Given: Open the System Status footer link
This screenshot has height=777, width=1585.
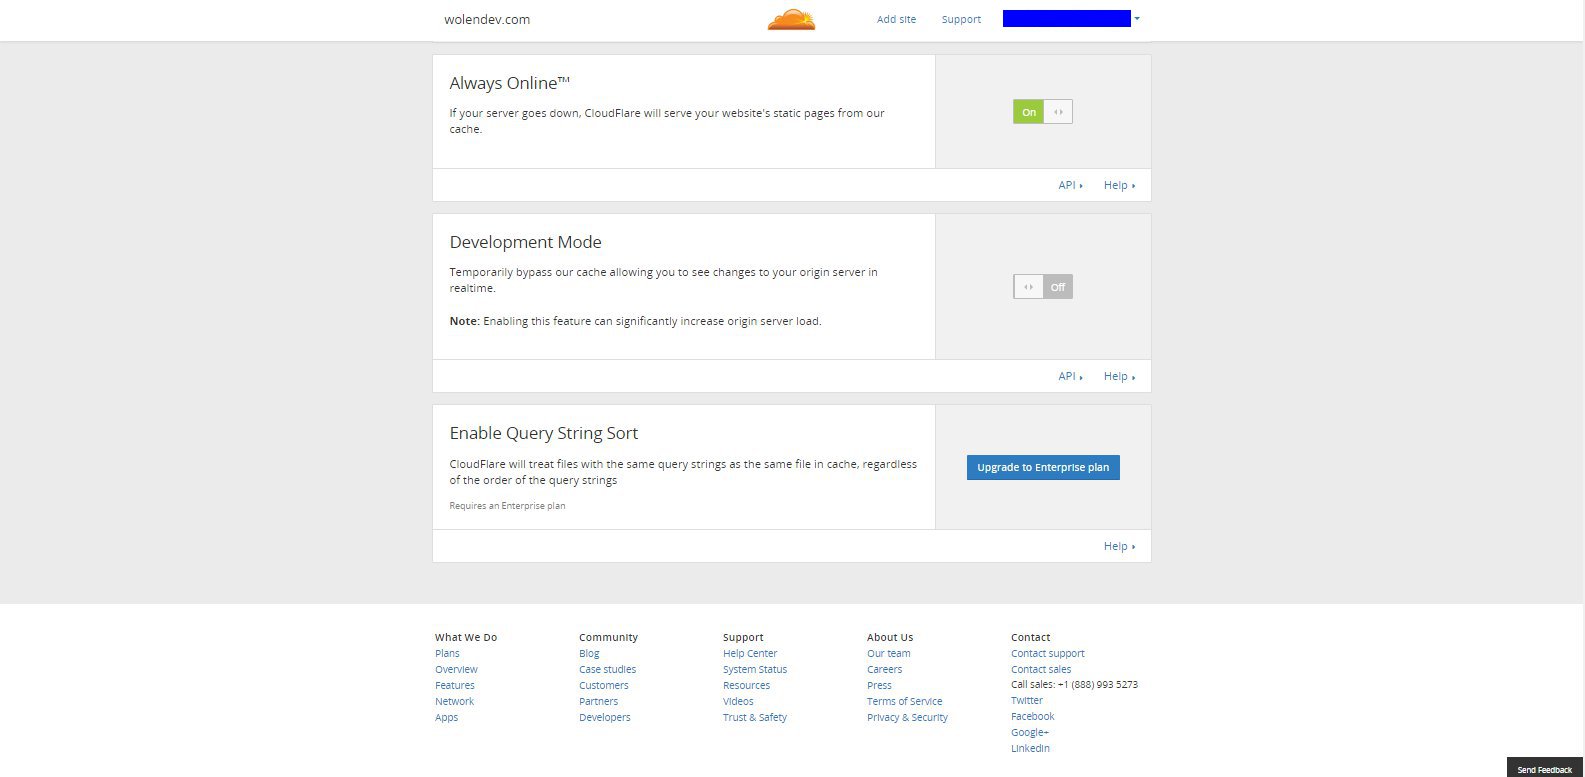Looking at the screenshot, I should click(755, 669).
